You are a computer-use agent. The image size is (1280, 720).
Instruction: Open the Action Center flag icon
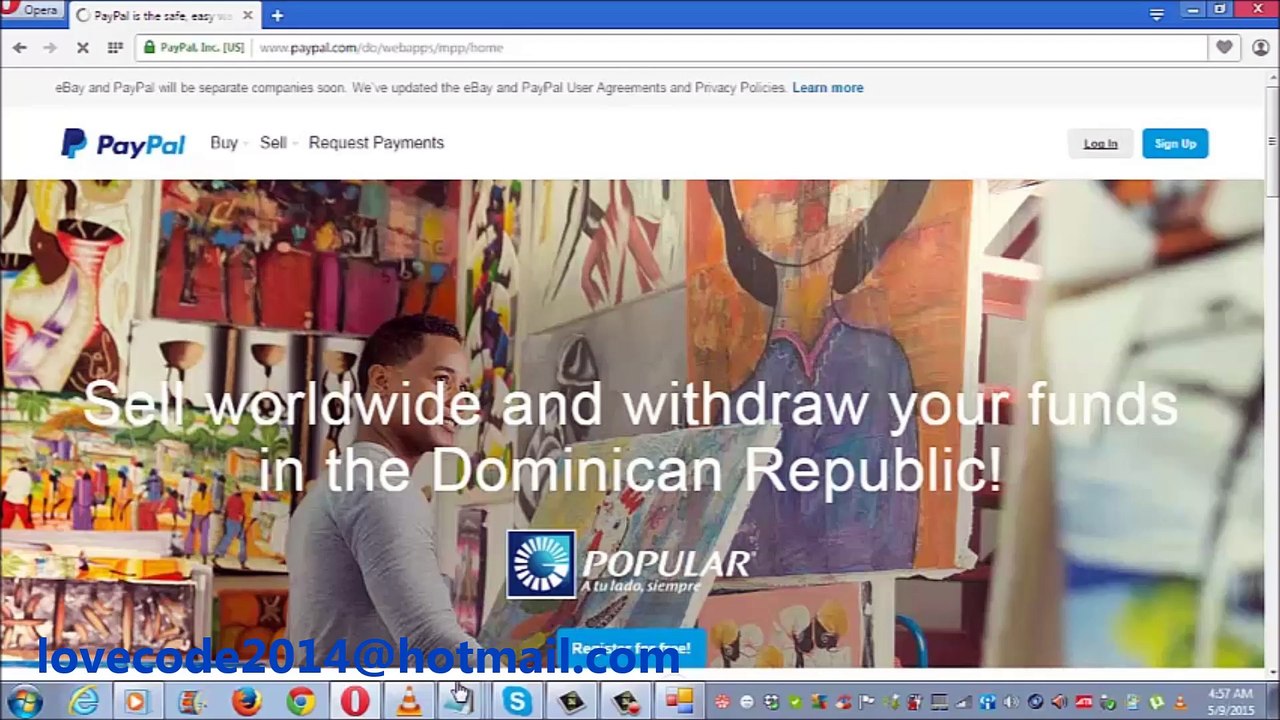(x=867, y=702)
